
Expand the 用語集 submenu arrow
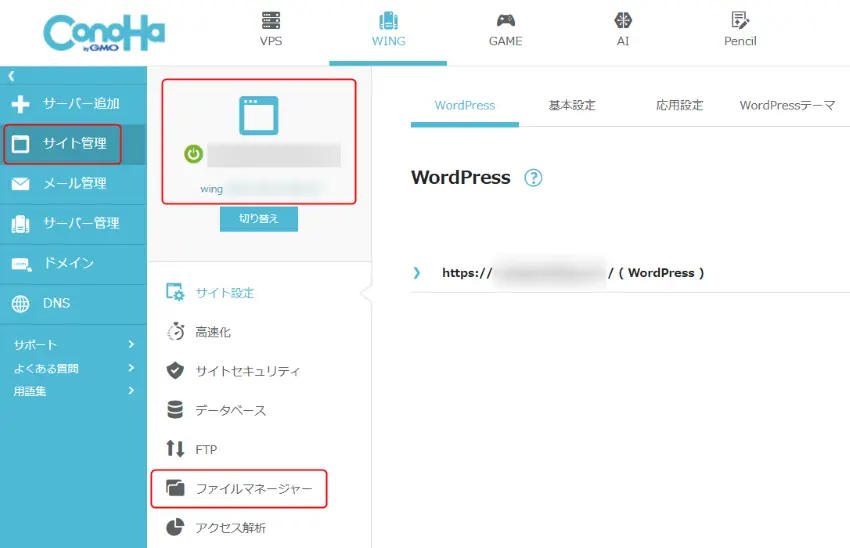pos(131,390)
